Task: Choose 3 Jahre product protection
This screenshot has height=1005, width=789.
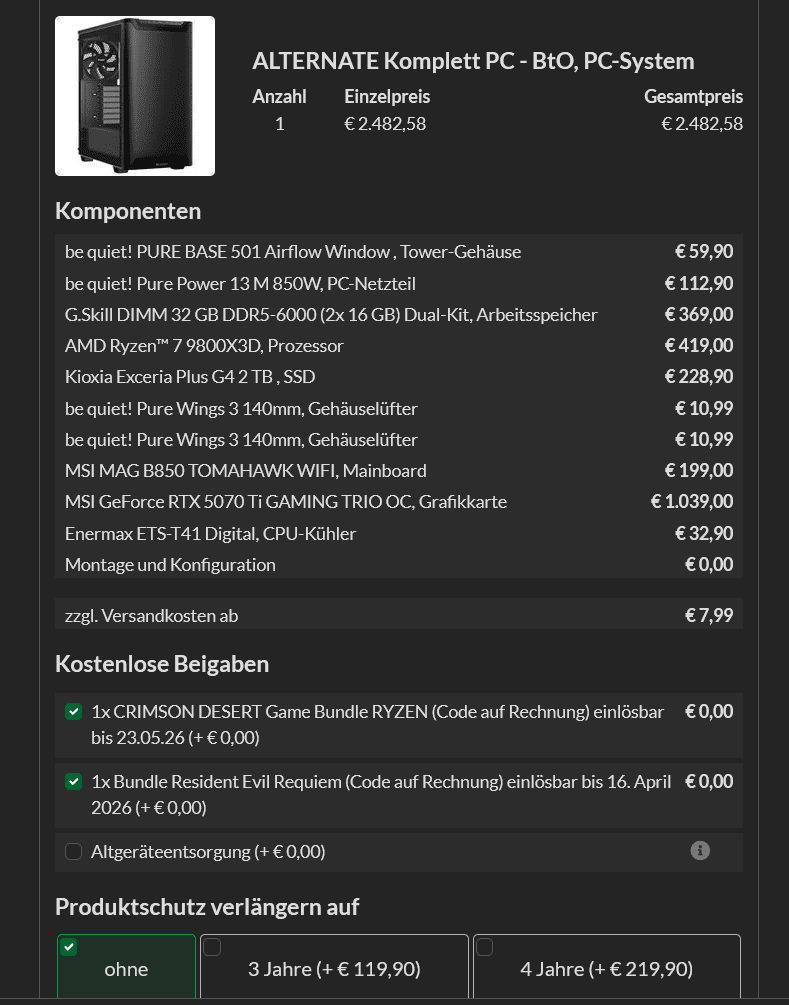Action: pyautogui.click(x=334, y=968)
